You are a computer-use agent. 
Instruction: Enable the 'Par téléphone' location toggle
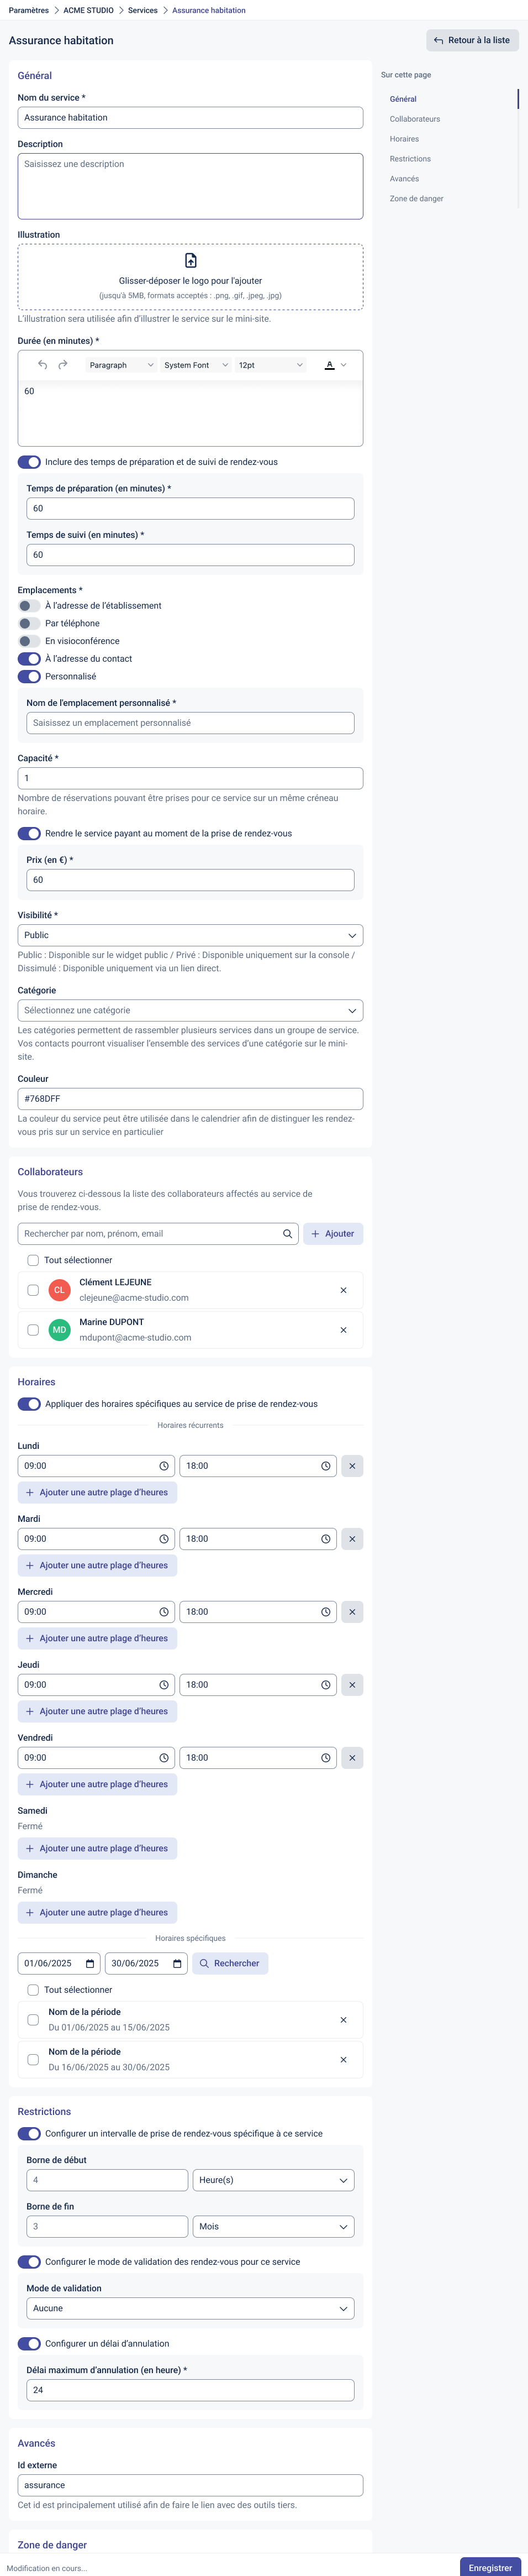pos(29,623)
